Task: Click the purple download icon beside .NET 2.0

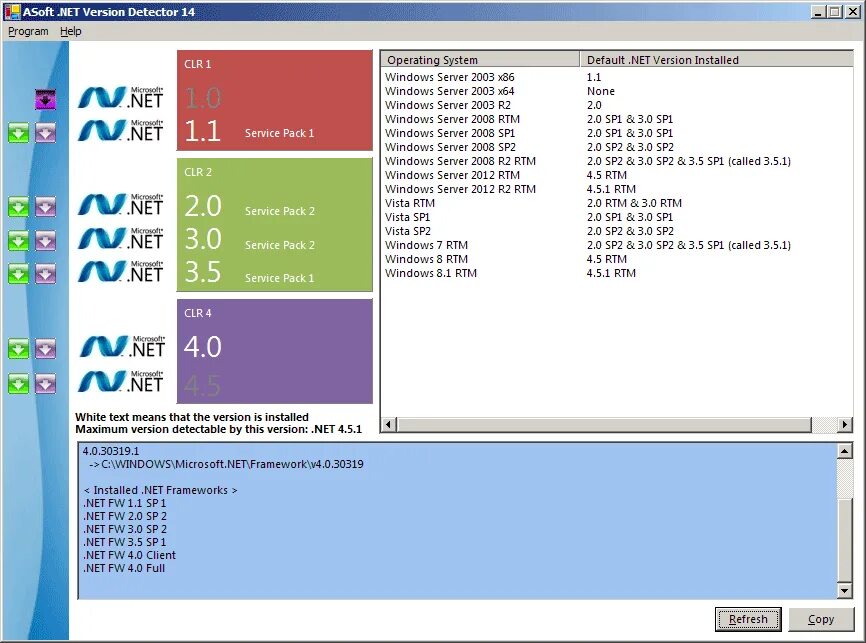Action: (x=45, y=207)
